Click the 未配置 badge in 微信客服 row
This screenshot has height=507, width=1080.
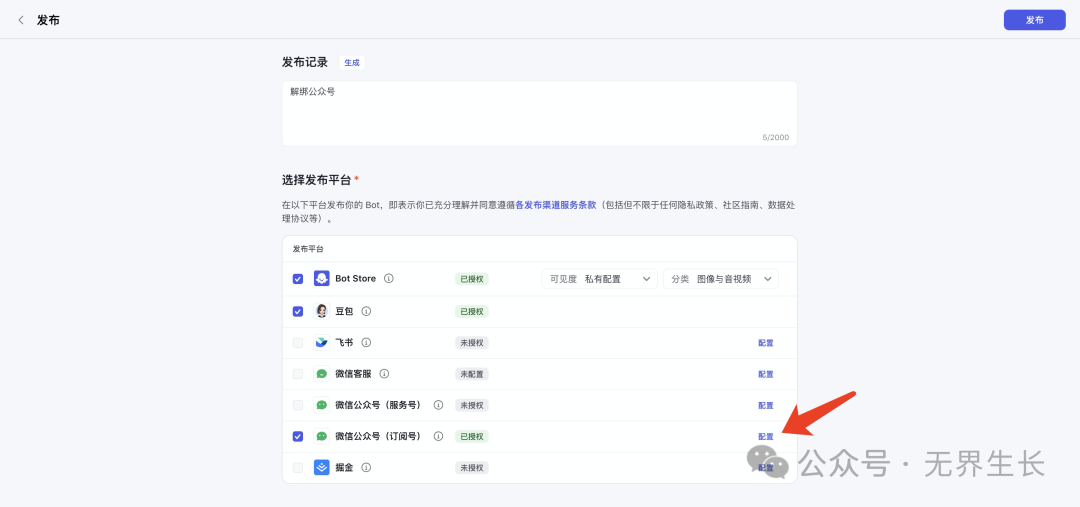(x=472, y=374)
